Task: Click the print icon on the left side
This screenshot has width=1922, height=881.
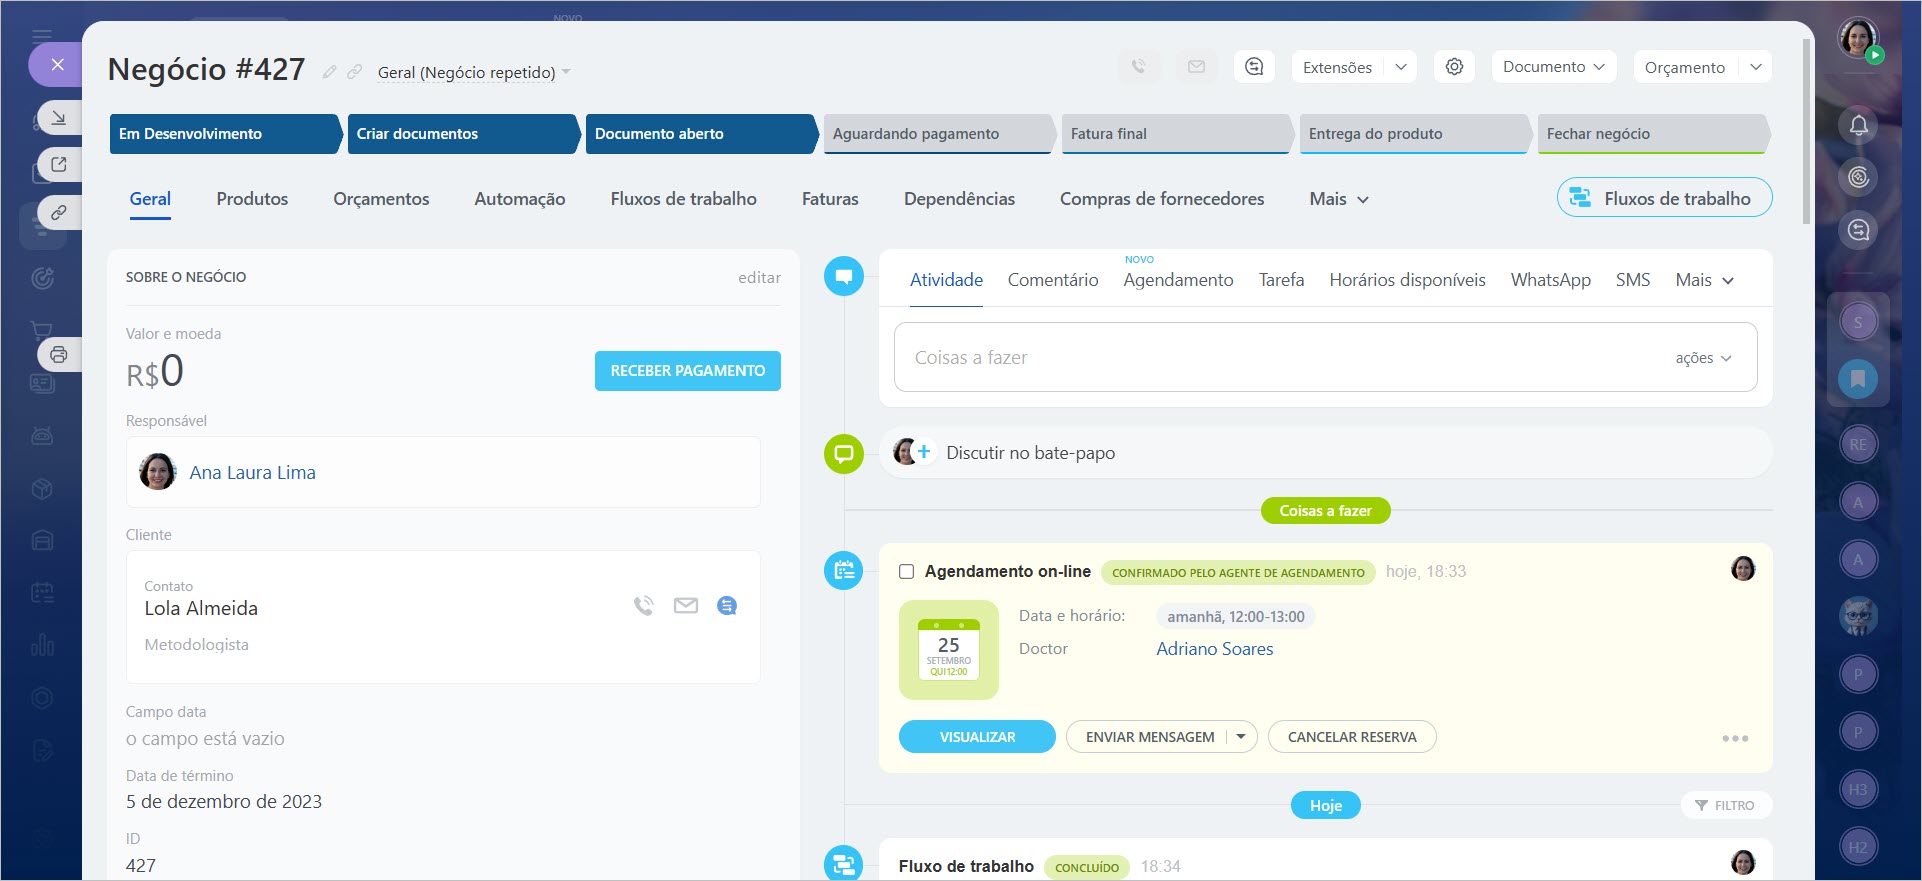Action: pos(59,354)
